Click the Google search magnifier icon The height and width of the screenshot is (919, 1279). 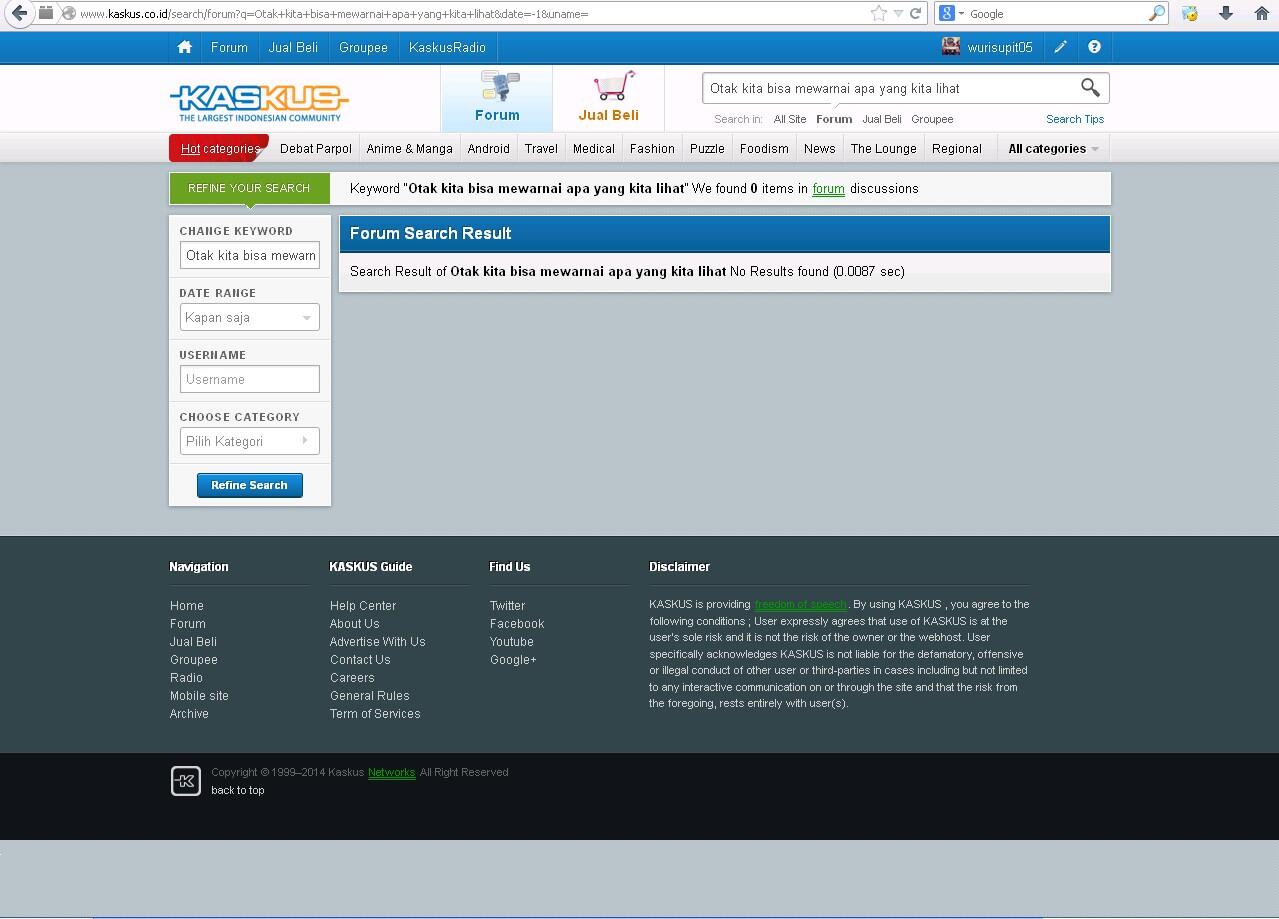[1157, 13]
